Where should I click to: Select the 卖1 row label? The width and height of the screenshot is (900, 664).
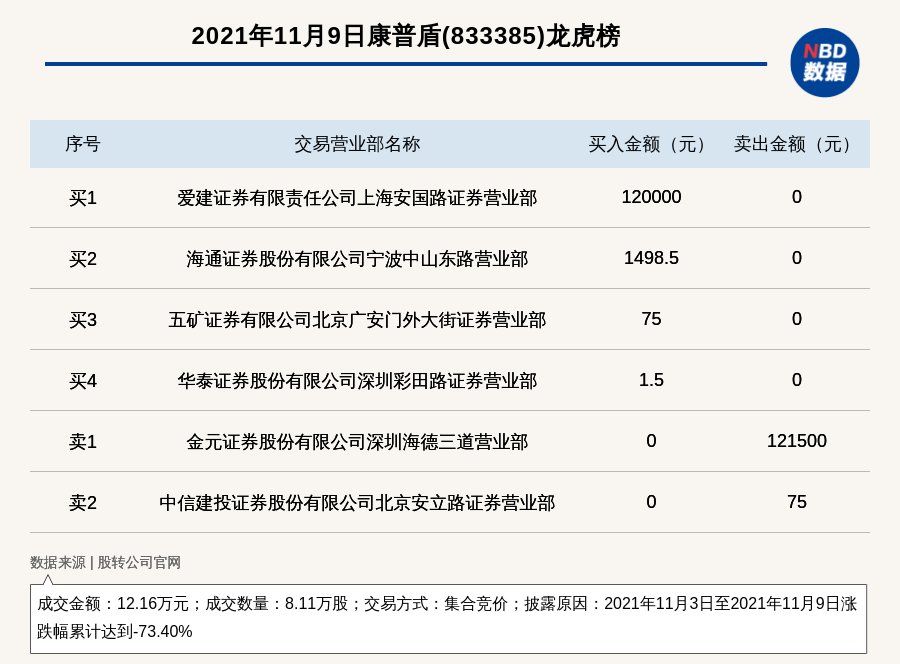(x=83, y=442)
